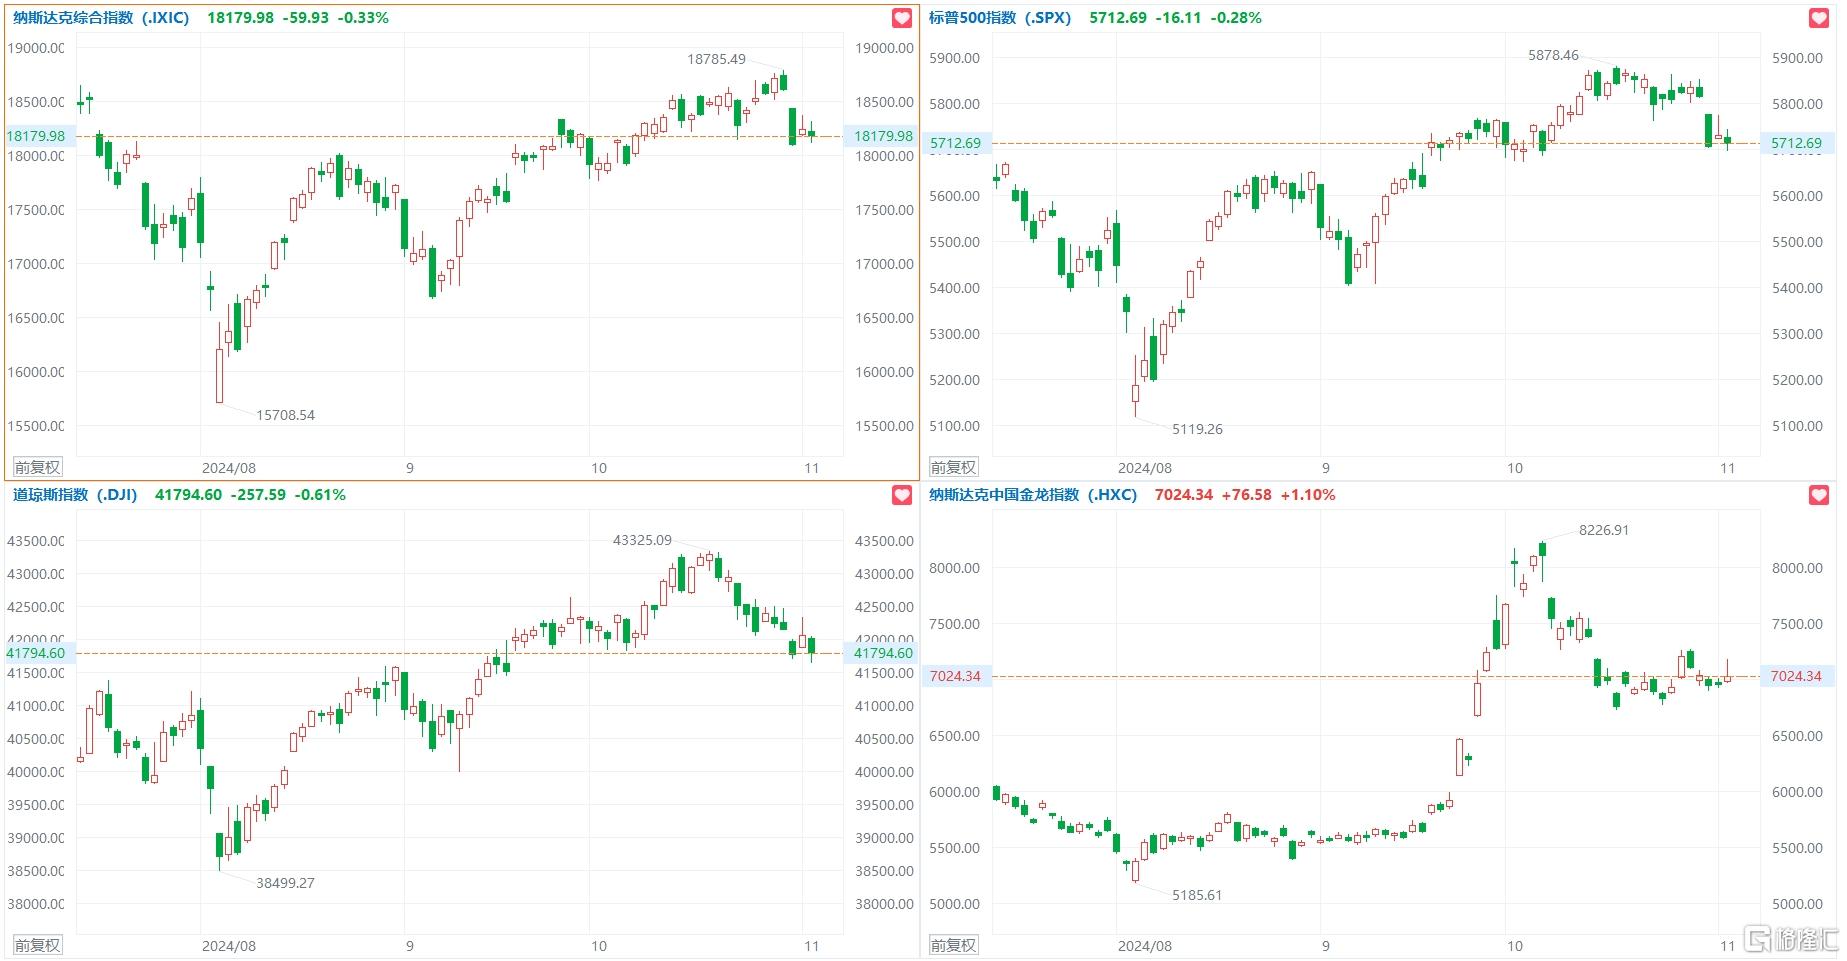The height and width of the screenshot is (961, 1847).
Task: Click the 5119.26 low label
Action: tap(1197, 429)
